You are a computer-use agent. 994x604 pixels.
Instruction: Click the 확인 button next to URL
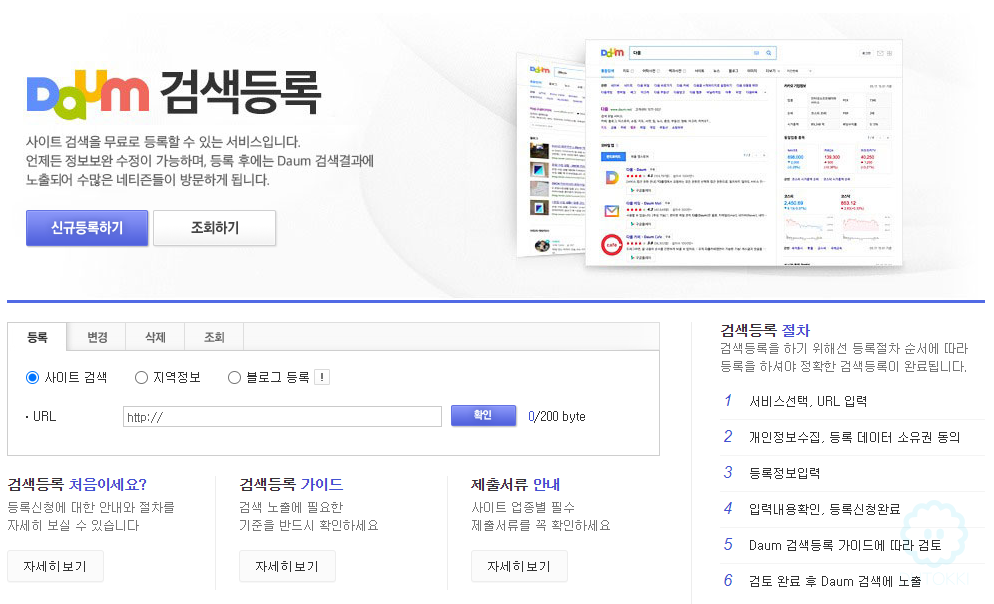[x=483, y=415]
